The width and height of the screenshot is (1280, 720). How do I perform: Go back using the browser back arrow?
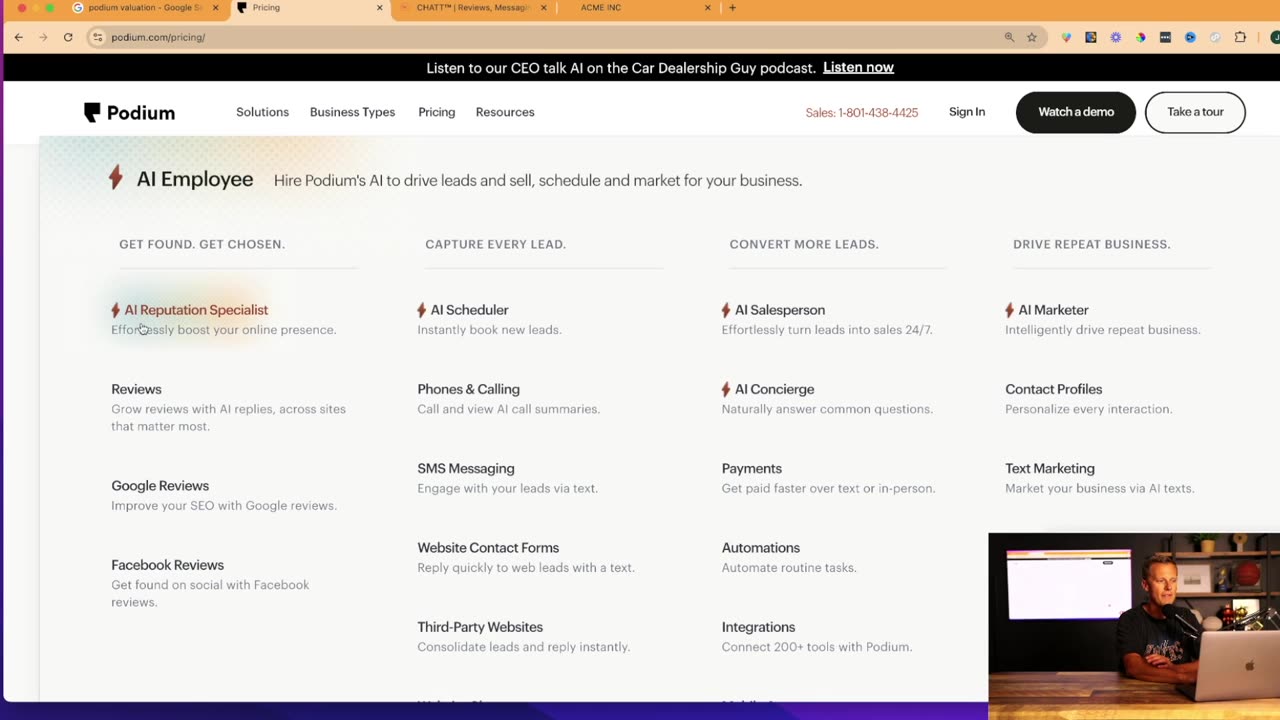[x=18, y=37]
